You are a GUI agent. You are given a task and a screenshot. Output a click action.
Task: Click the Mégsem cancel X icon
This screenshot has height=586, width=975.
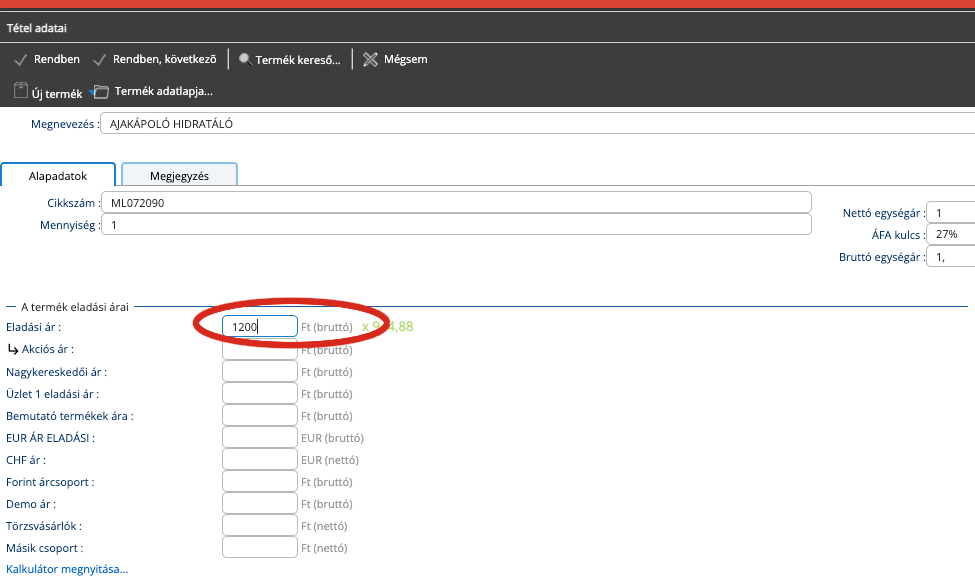pos(370,59)
